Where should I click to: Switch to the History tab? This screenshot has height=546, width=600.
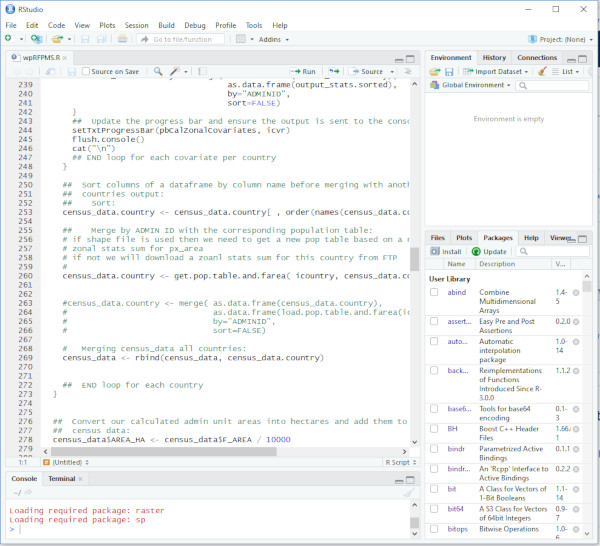pyautogui.click(x=494, y=57)
